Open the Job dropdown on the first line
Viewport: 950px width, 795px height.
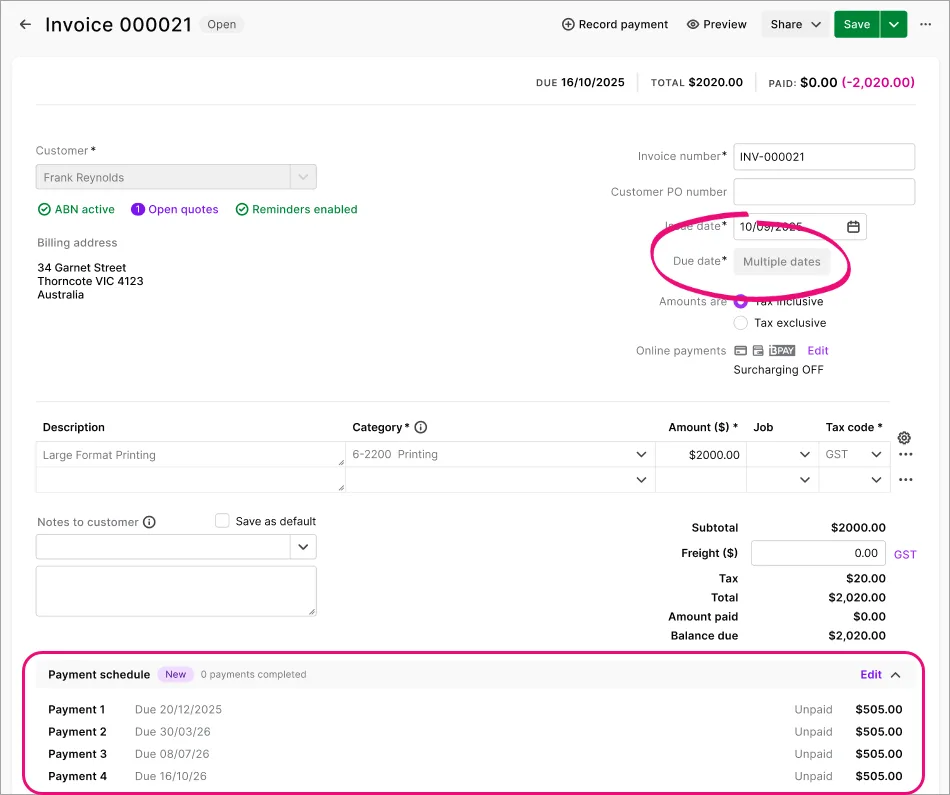click(x=805, y=454)
